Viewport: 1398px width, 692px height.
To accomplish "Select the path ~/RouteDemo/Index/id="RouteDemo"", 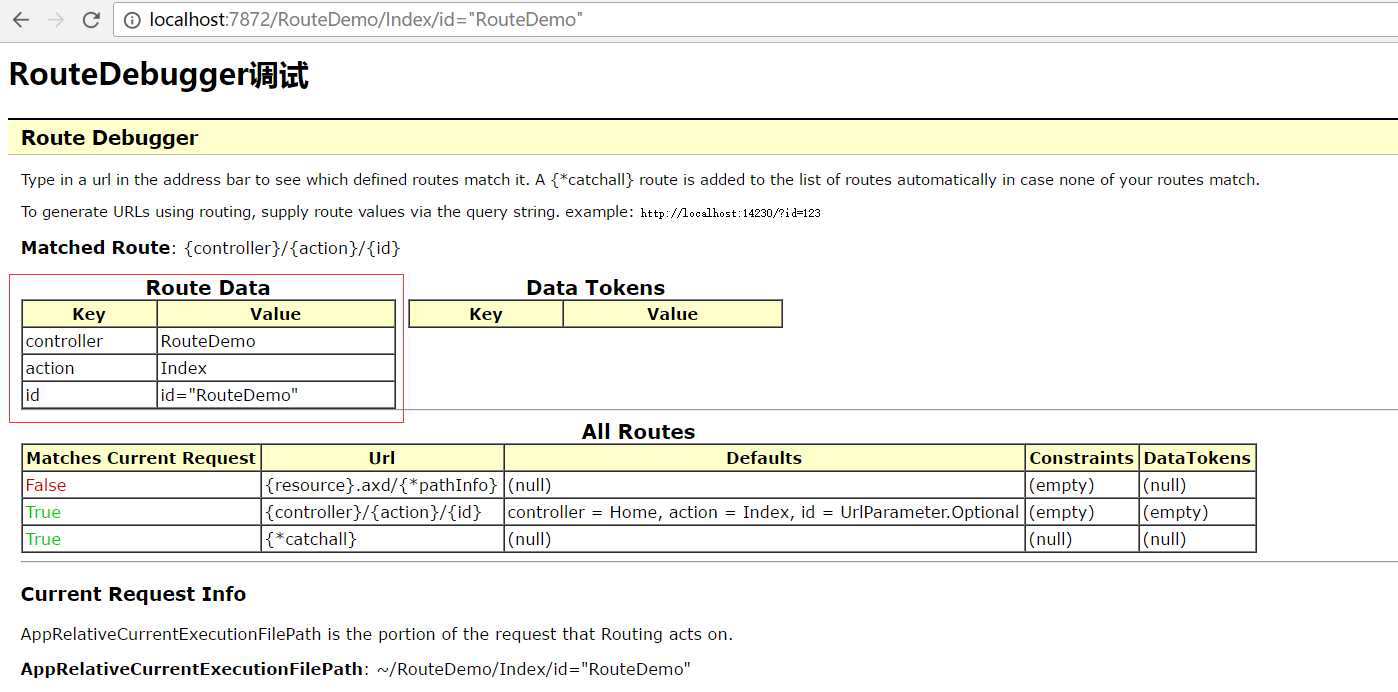I will tap(534, 669).
